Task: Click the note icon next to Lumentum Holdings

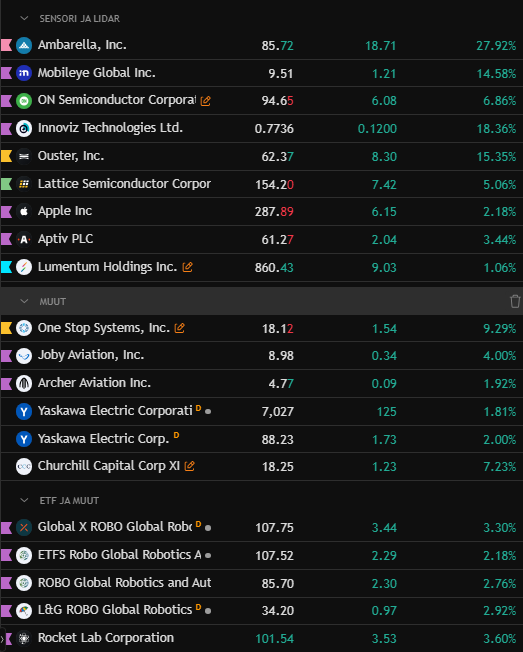Action: (187, 267)
